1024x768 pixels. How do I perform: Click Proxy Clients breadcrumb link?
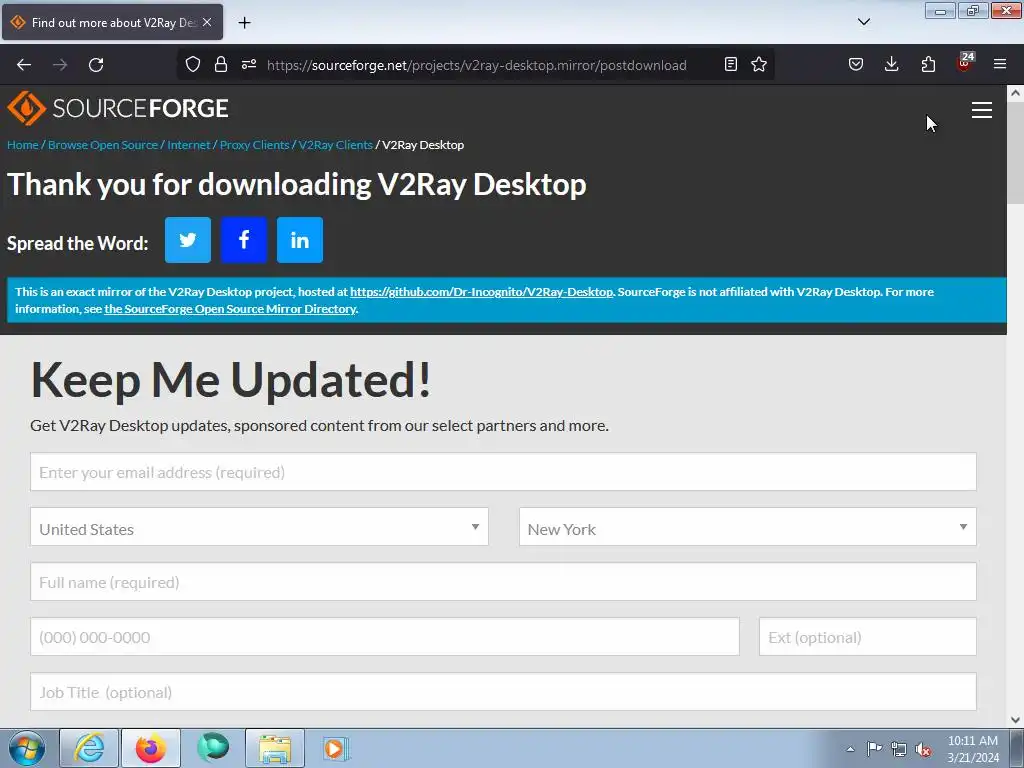tap(254, 145)
